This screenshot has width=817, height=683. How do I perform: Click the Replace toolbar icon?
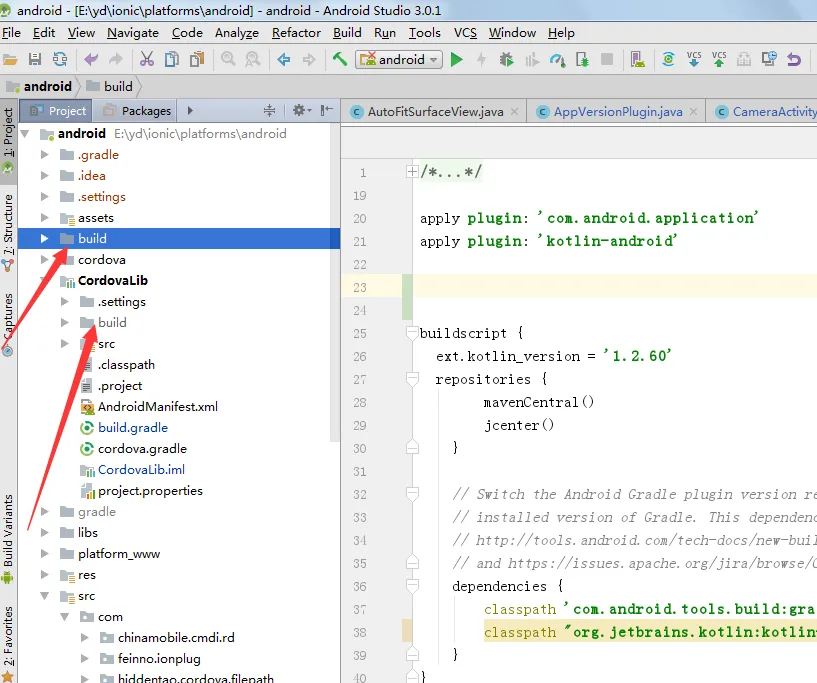pos(253,59)
